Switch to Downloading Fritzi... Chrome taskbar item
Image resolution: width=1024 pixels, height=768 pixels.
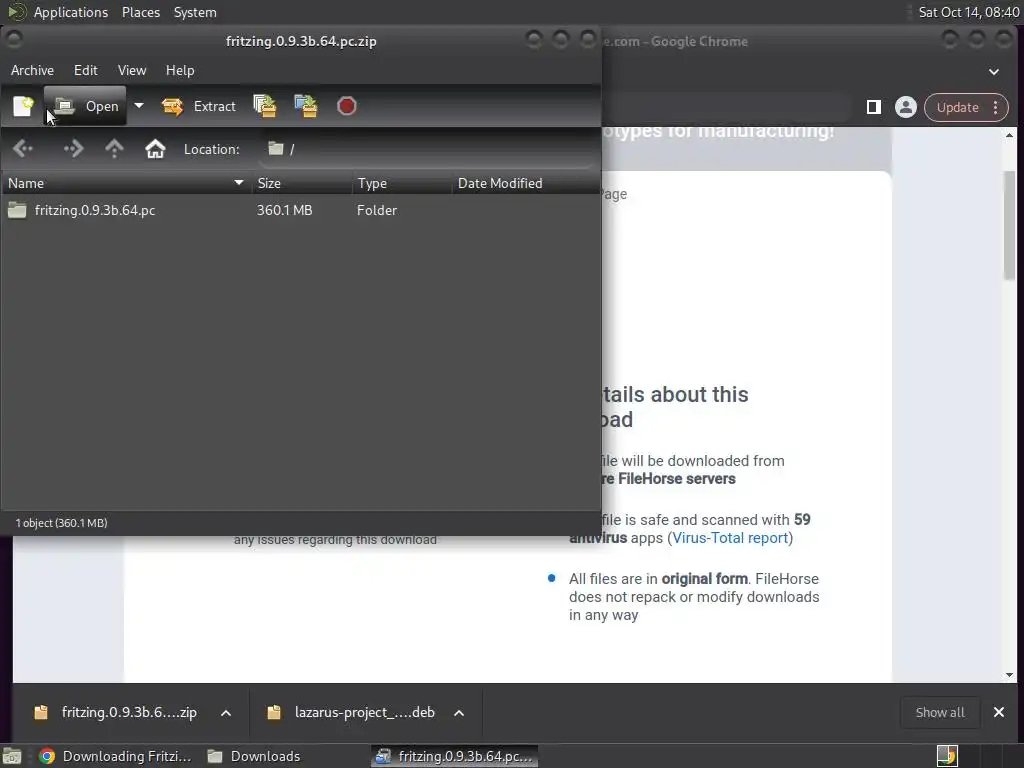115,756
